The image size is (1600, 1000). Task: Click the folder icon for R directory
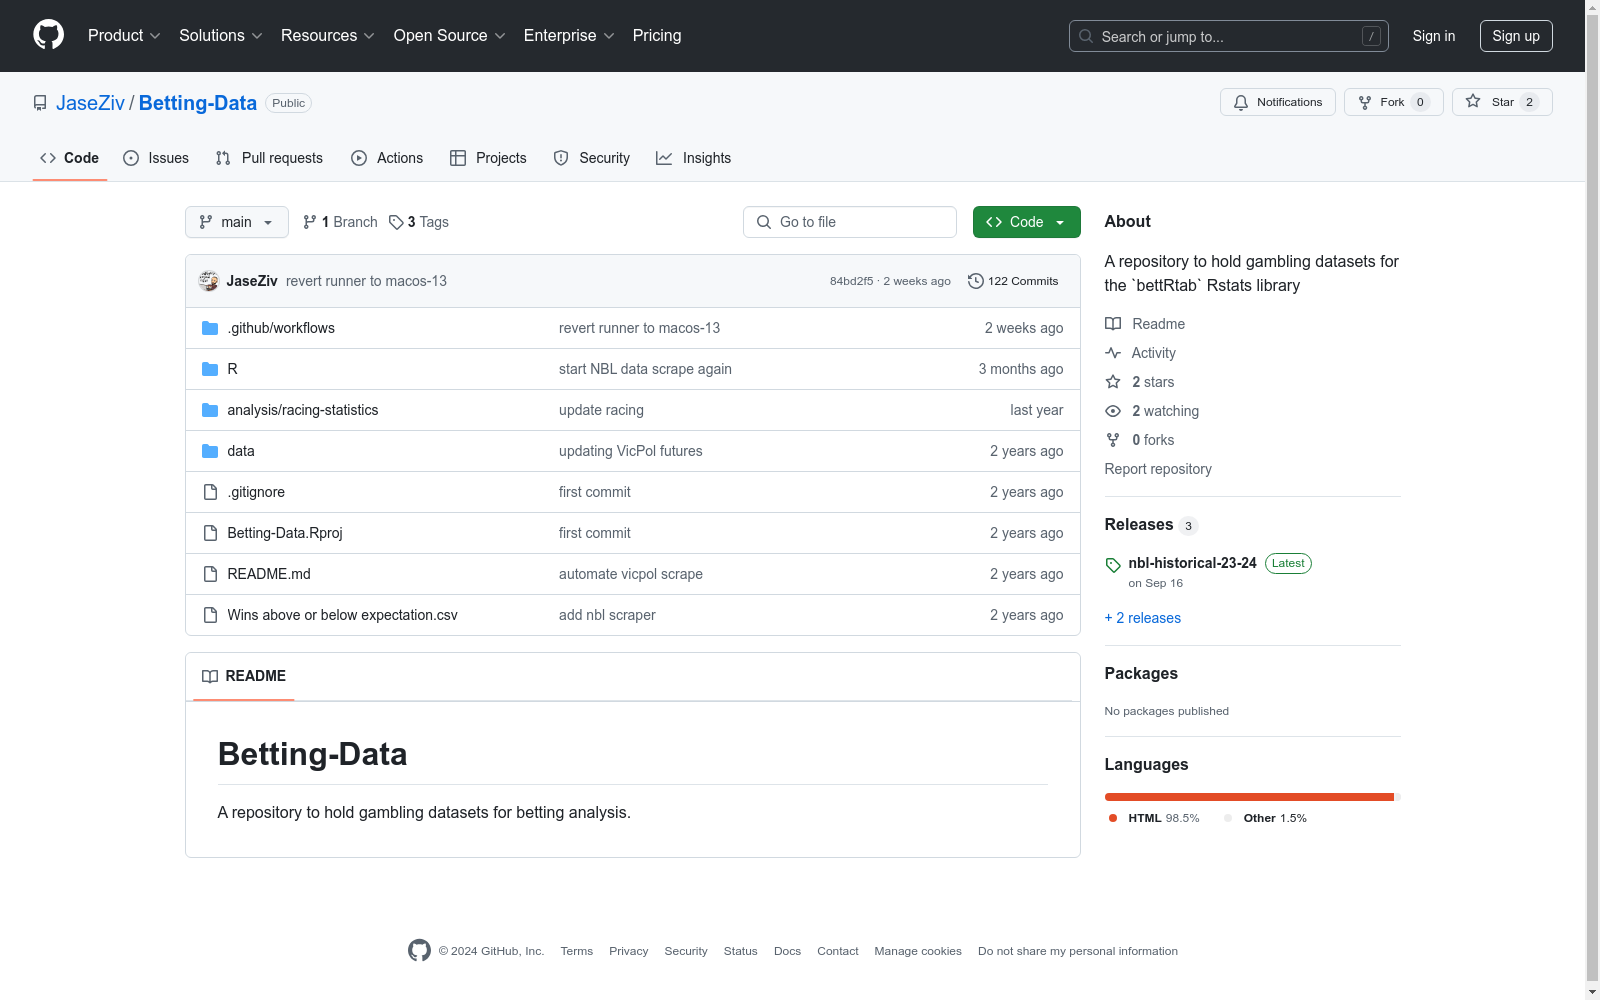point(210,369)
